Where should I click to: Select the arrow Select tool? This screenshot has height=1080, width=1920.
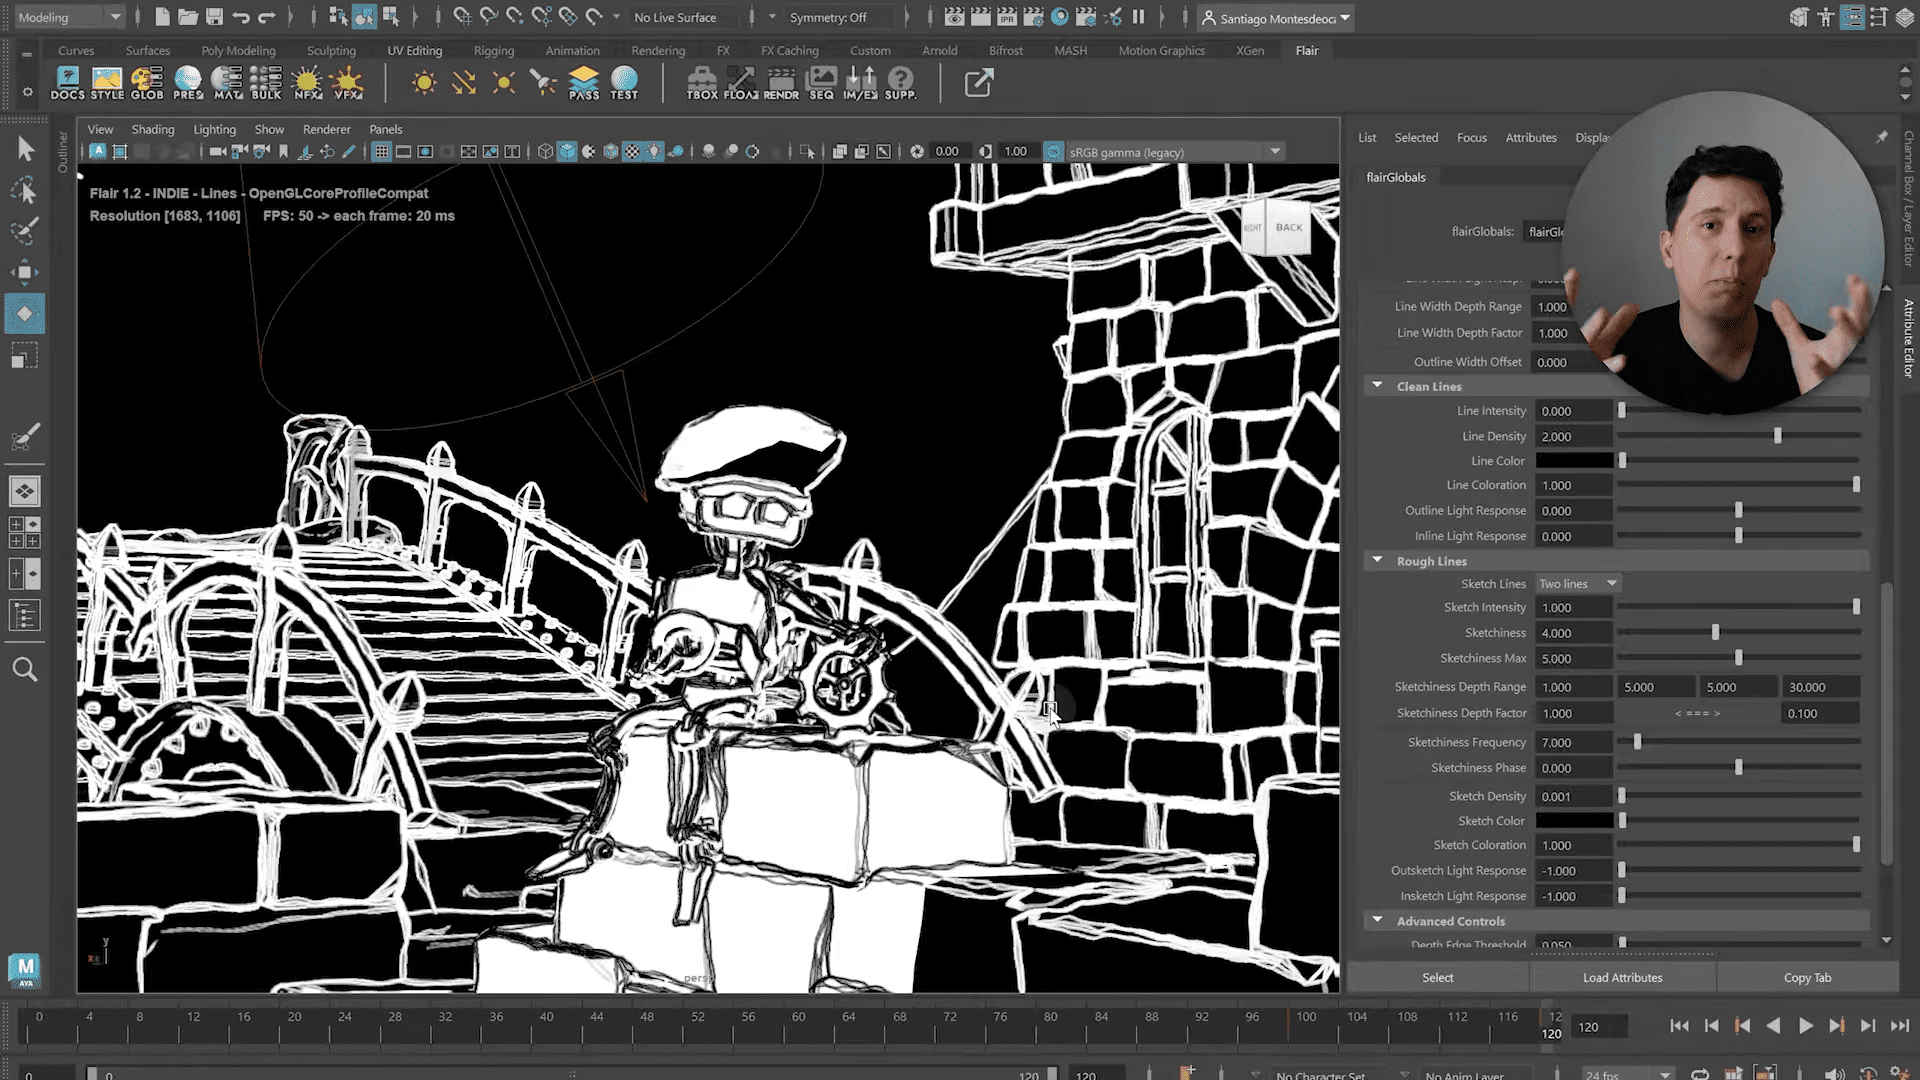pos(25,149)
